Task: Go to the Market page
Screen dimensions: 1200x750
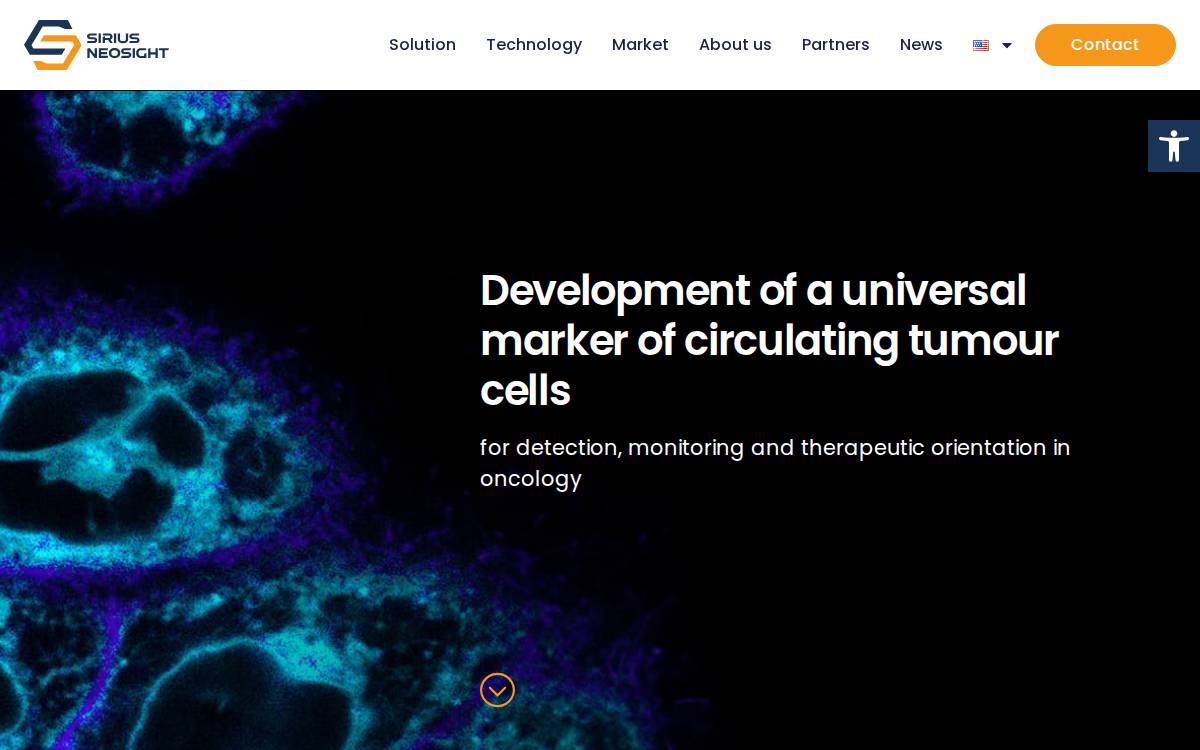Action: 640,45
